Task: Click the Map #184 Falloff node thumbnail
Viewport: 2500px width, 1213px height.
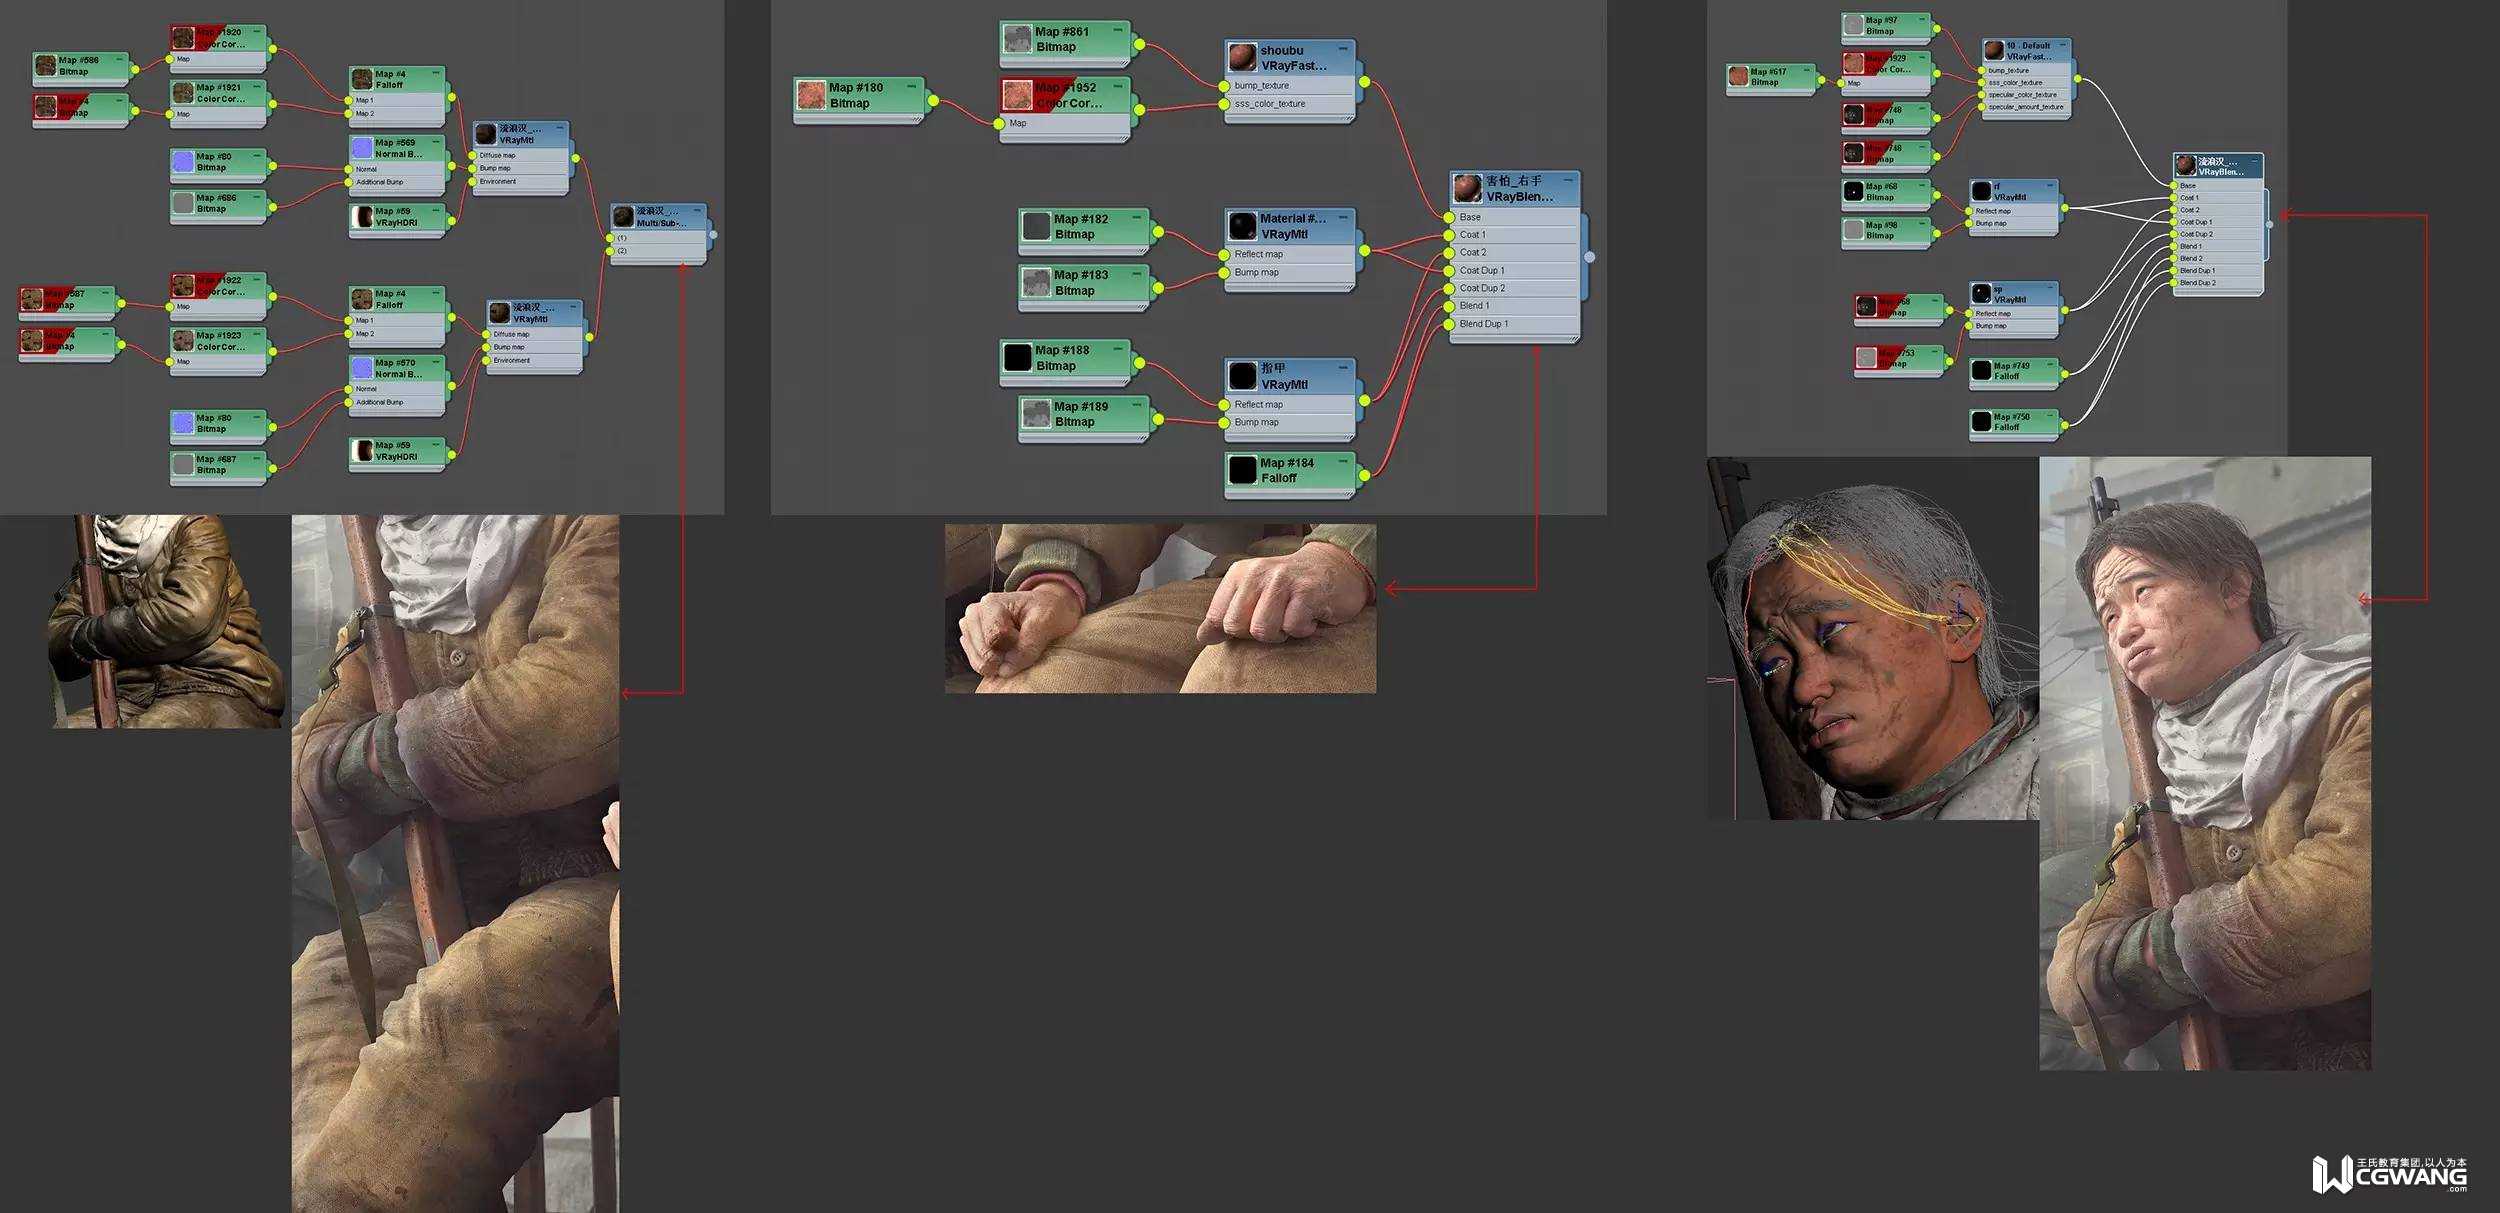Action: pyautogui.click(x=1242, y=470)
